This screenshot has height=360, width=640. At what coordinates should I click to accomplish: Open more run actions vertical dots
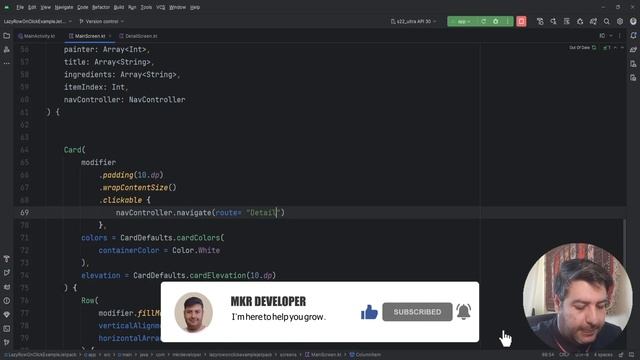[x=507, y=21]
